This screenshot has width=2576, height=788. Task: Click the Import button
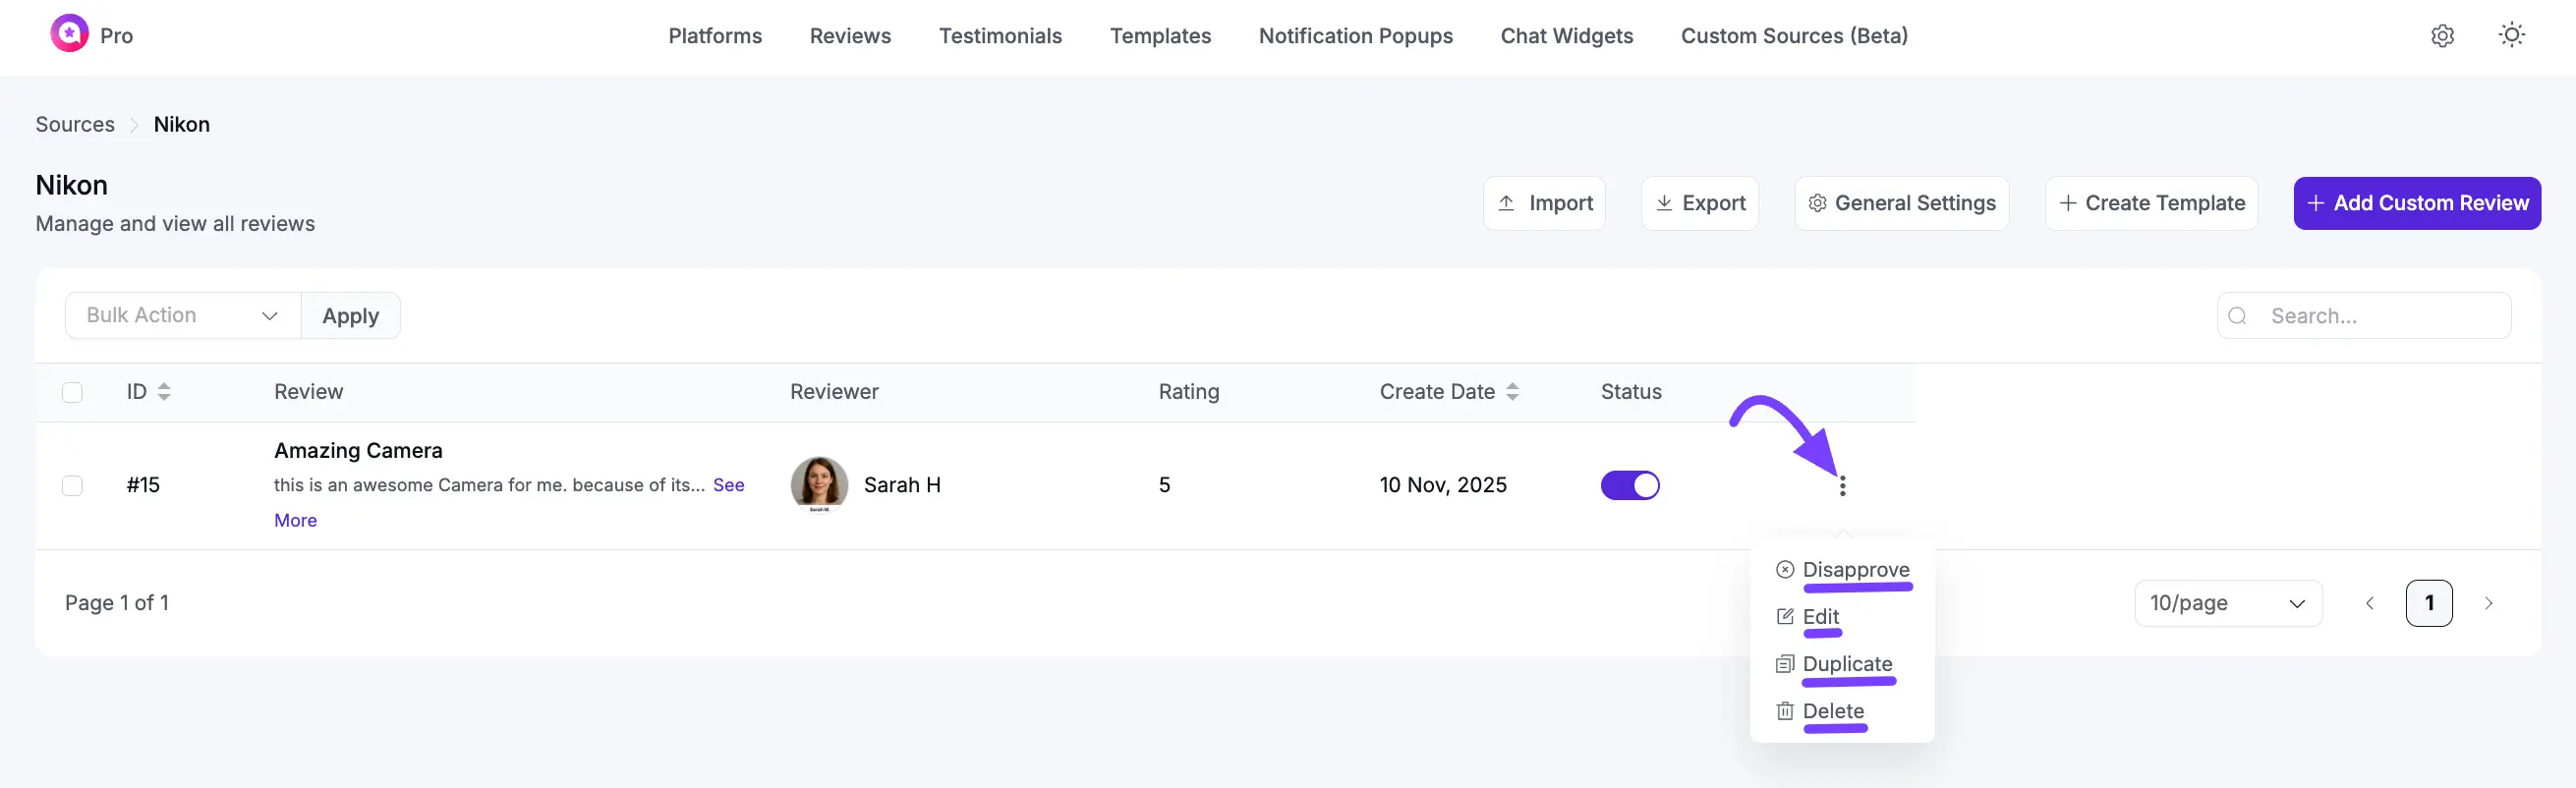[x=1544, y=203]
